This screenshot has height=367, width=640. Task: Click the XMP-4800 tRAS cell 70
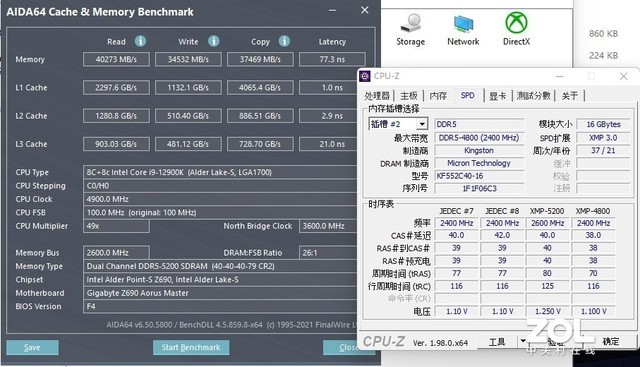[593, 273]
